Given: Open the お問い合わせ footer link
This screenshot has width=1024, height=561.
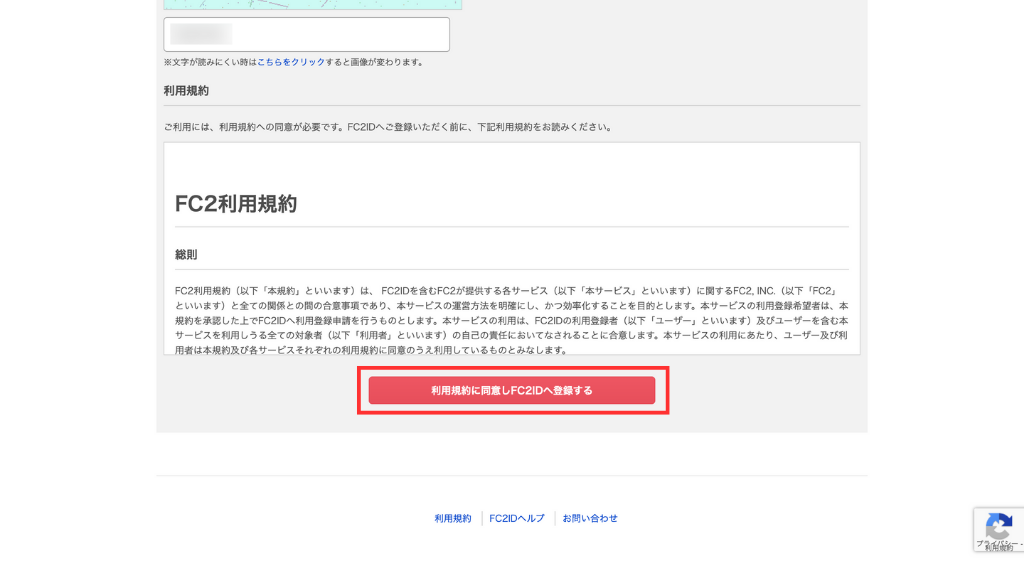Looking at the screenshot, I should click(590, 519).
